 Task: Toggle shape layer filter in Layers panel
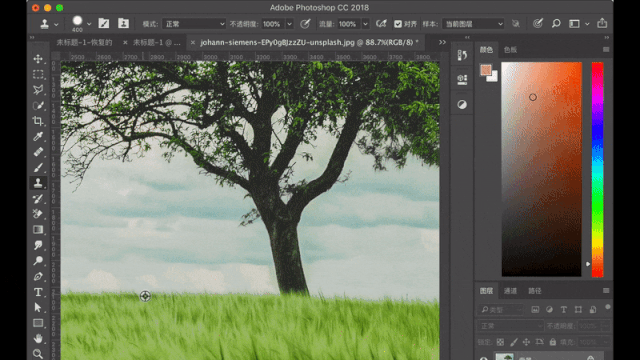click(578, 310)
